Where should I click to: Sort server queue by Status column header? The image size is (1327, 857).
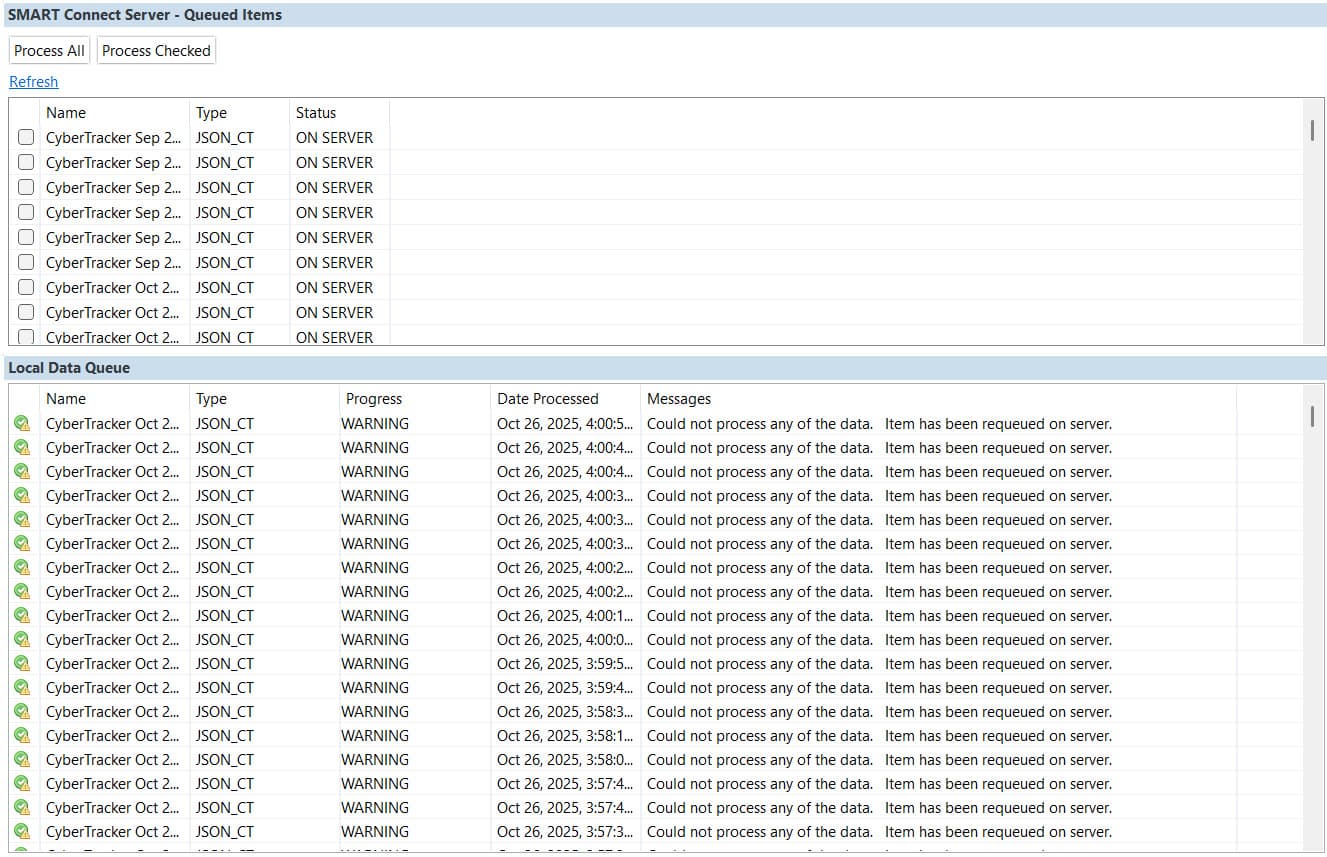(x=316, y=113)
